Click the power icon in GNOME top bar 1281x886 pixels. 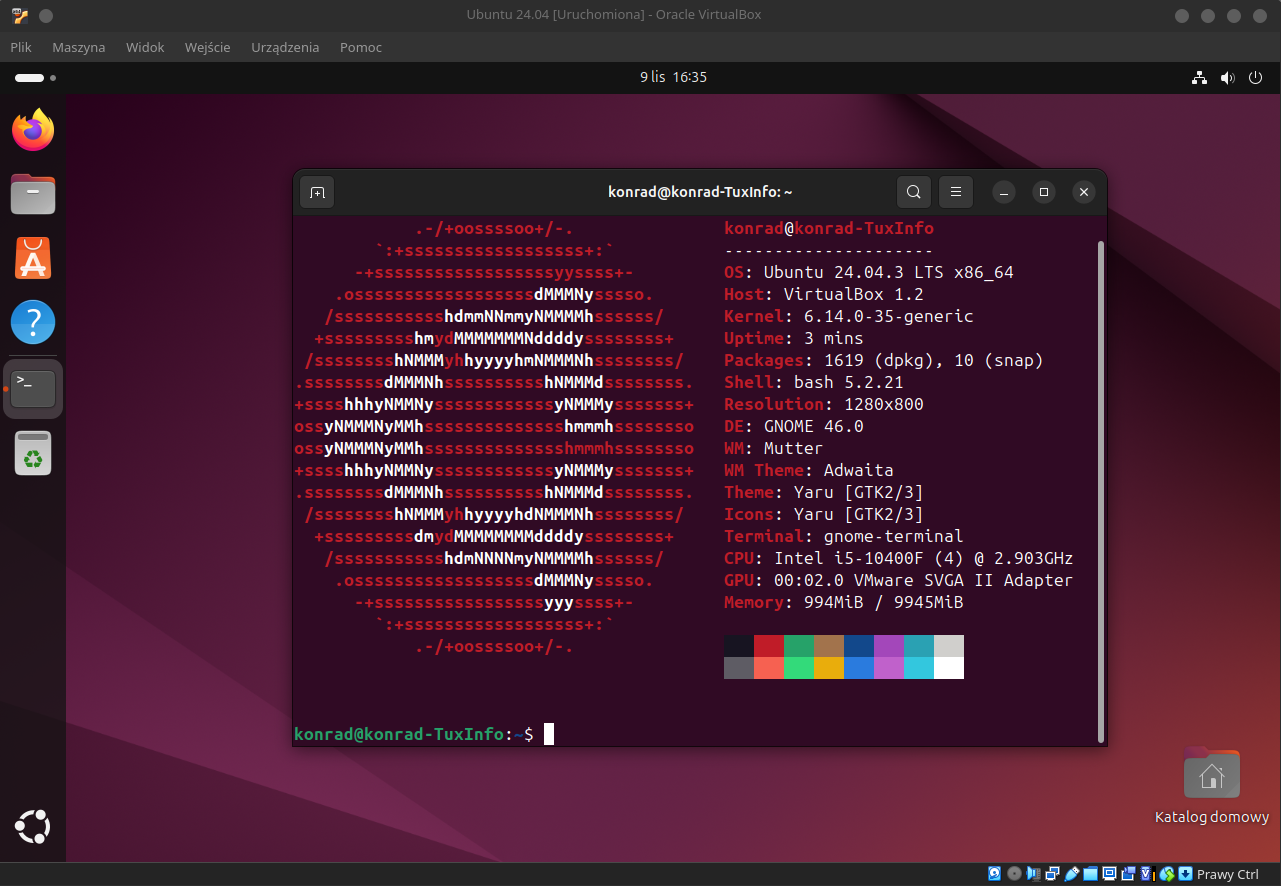pos(1256,77)
